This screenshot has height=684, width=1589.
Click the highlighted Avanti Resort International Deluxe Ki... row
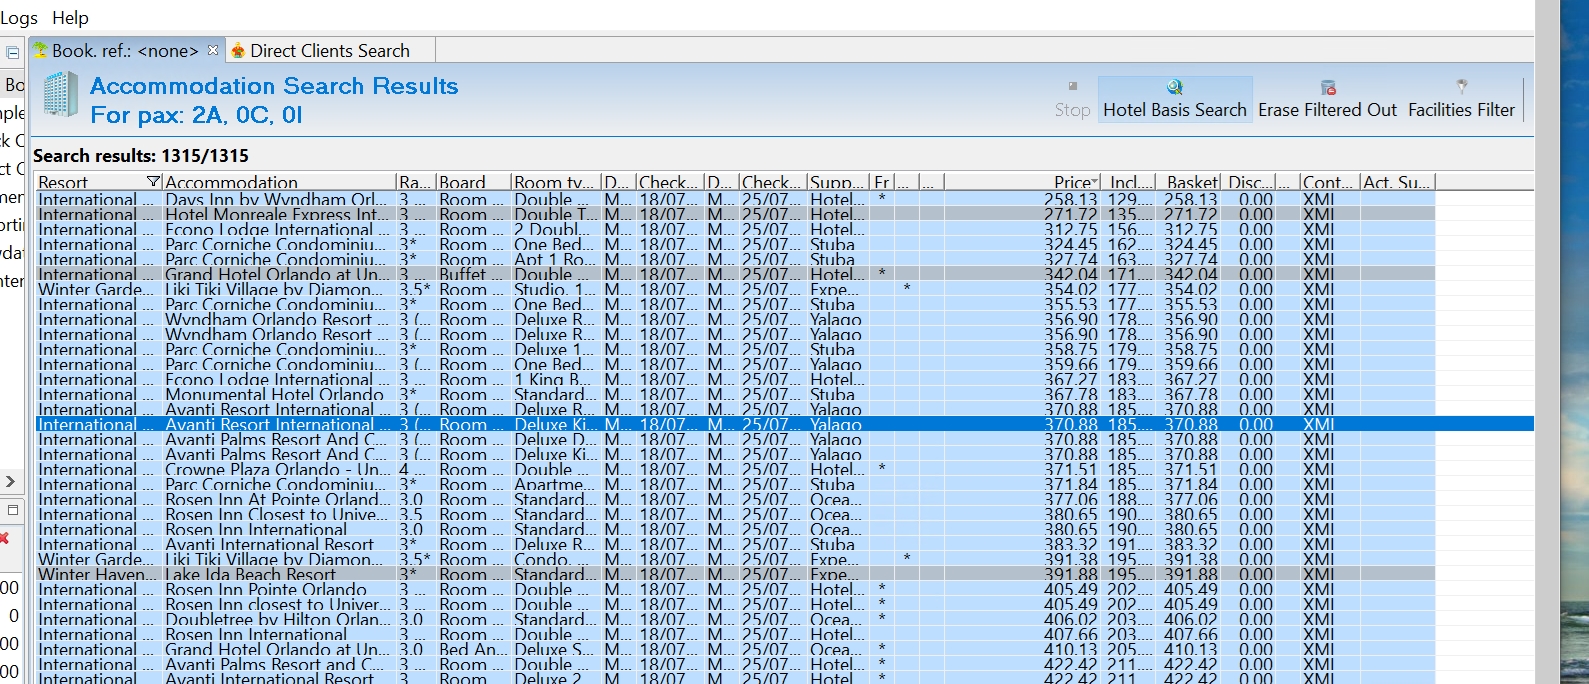click(784, 424)
